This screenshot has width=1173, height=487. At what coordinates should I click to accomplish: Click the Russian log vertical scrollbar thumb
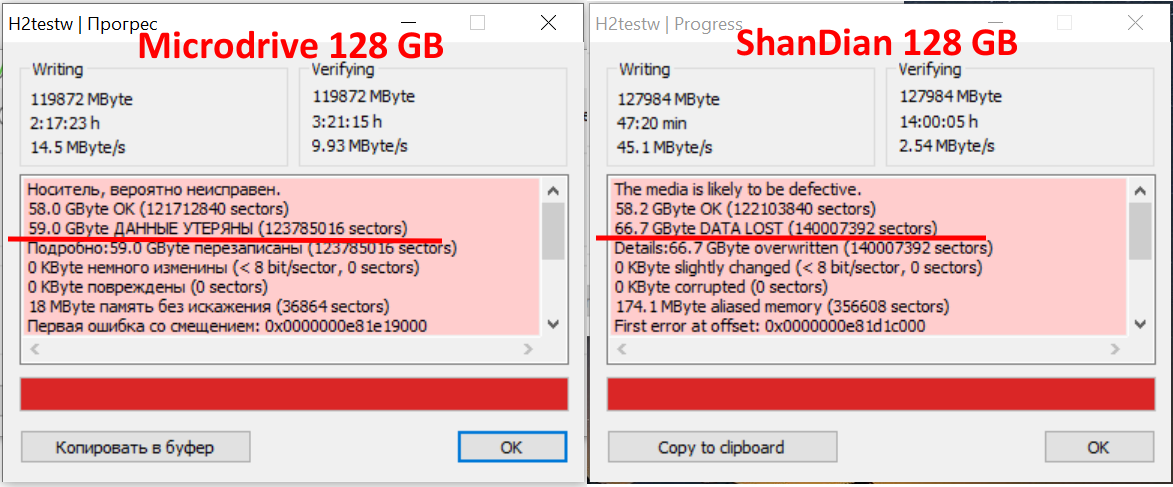(553, 231)
